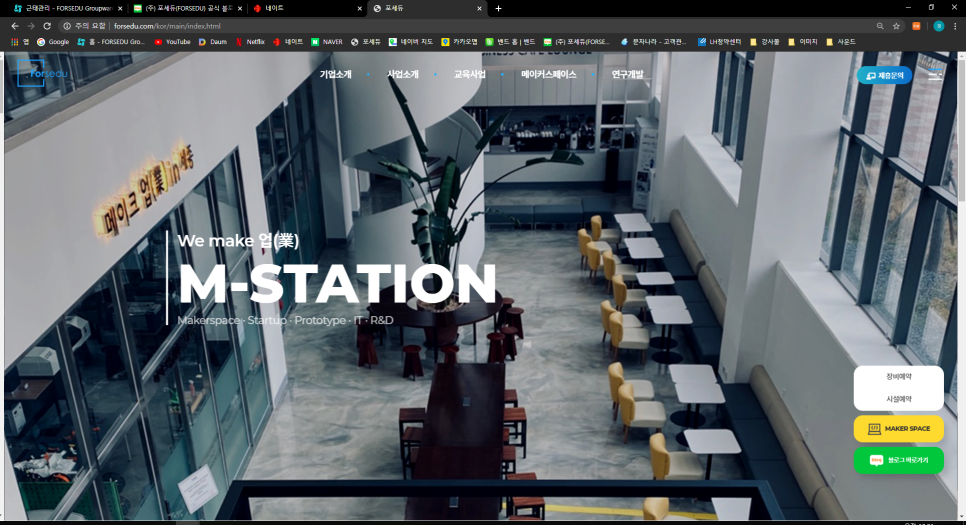966x525 pixels.
Task: Click the zoom magnifier icon in address bar
Action: [880, 26]
